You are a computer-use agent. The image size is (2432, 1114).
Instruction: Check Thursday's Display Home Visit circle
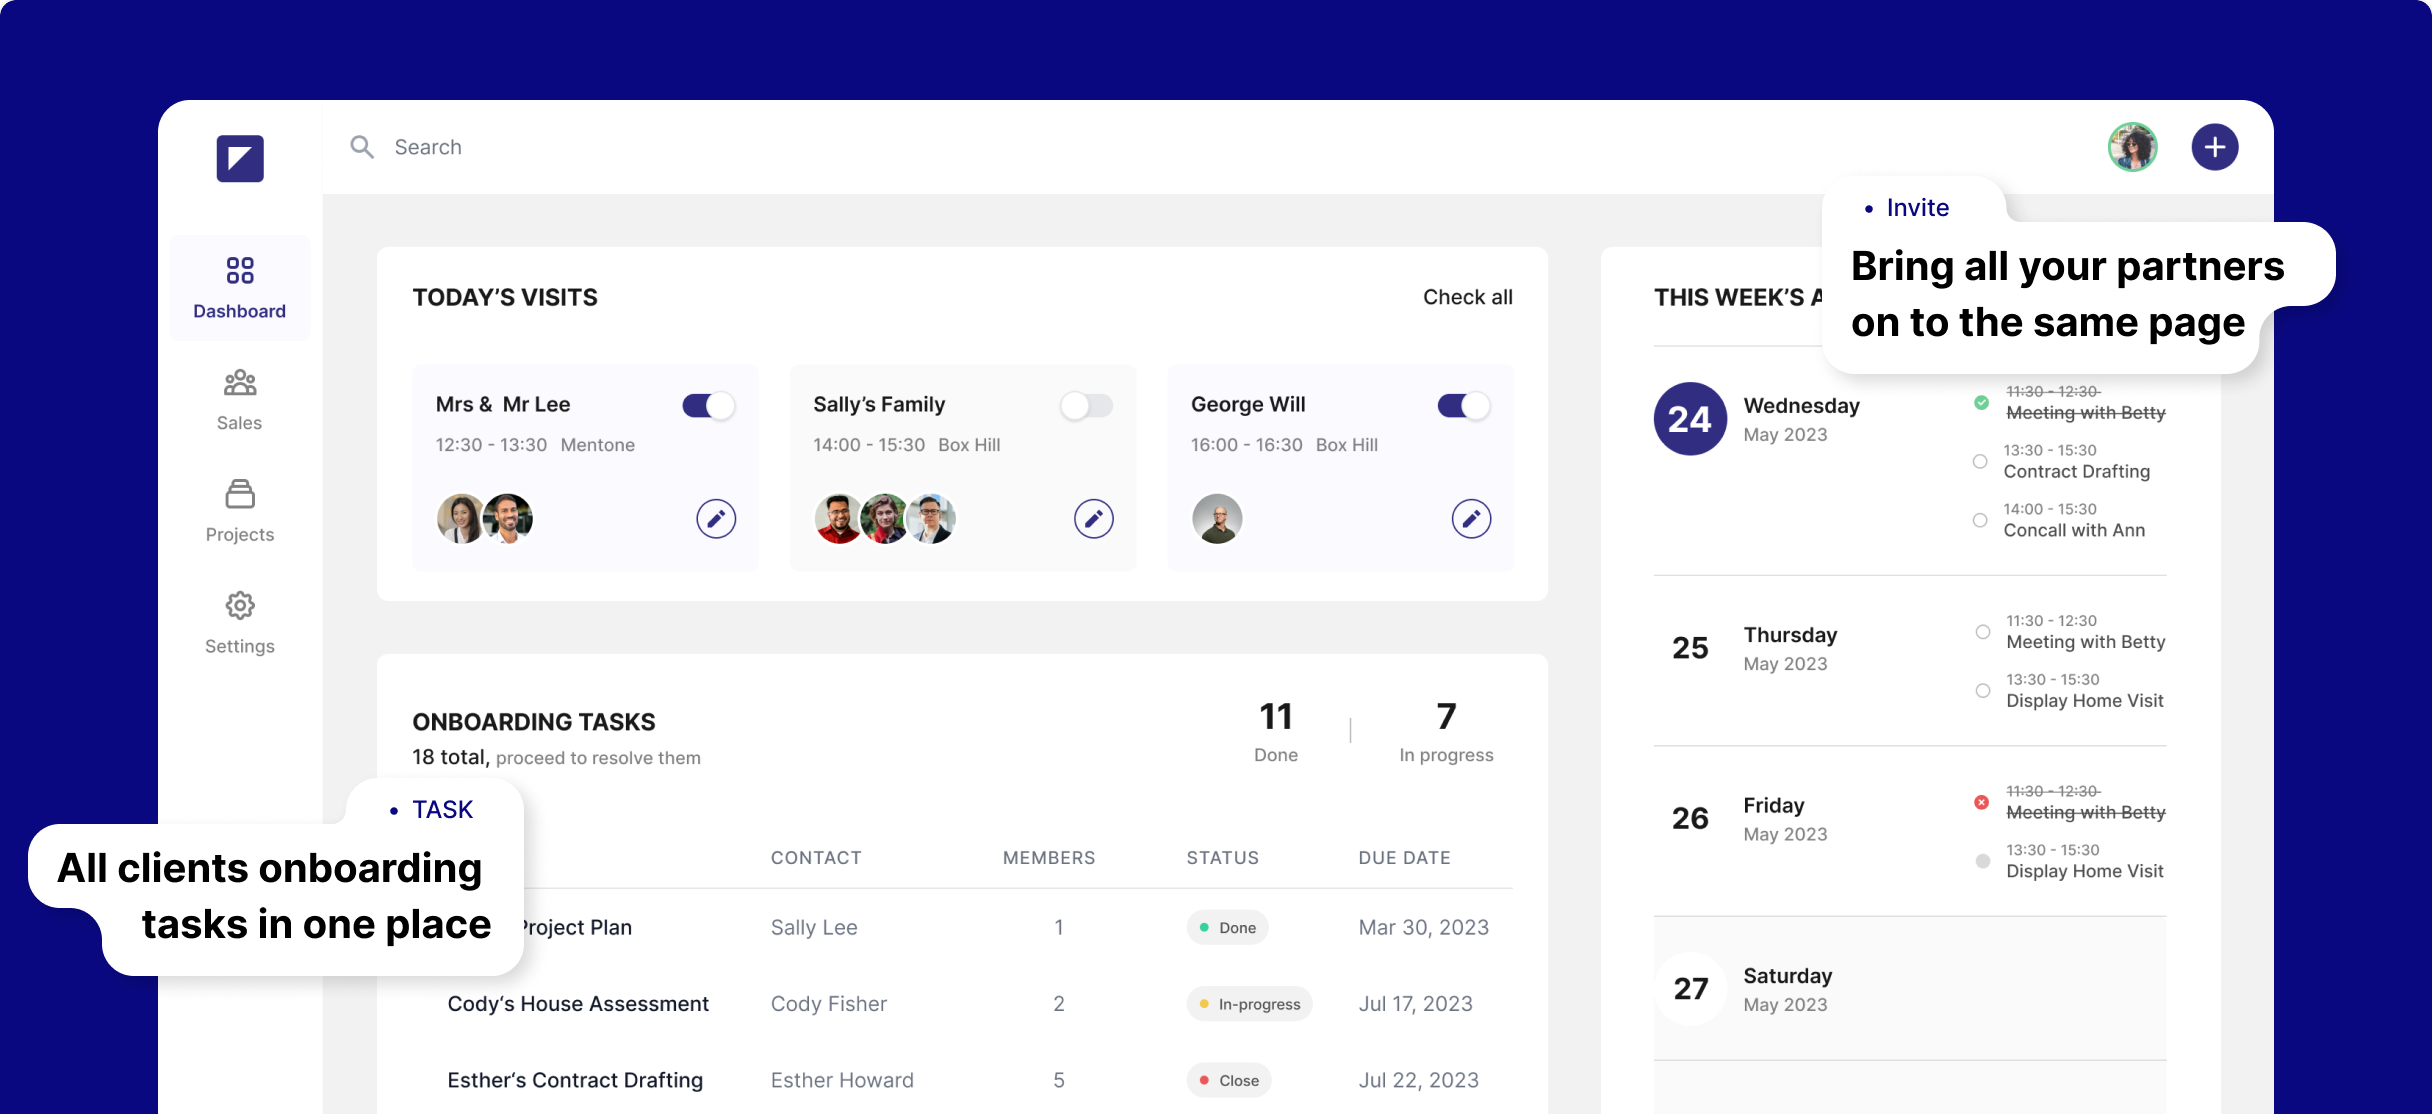pyautogui.click(x=1982, y=691)
